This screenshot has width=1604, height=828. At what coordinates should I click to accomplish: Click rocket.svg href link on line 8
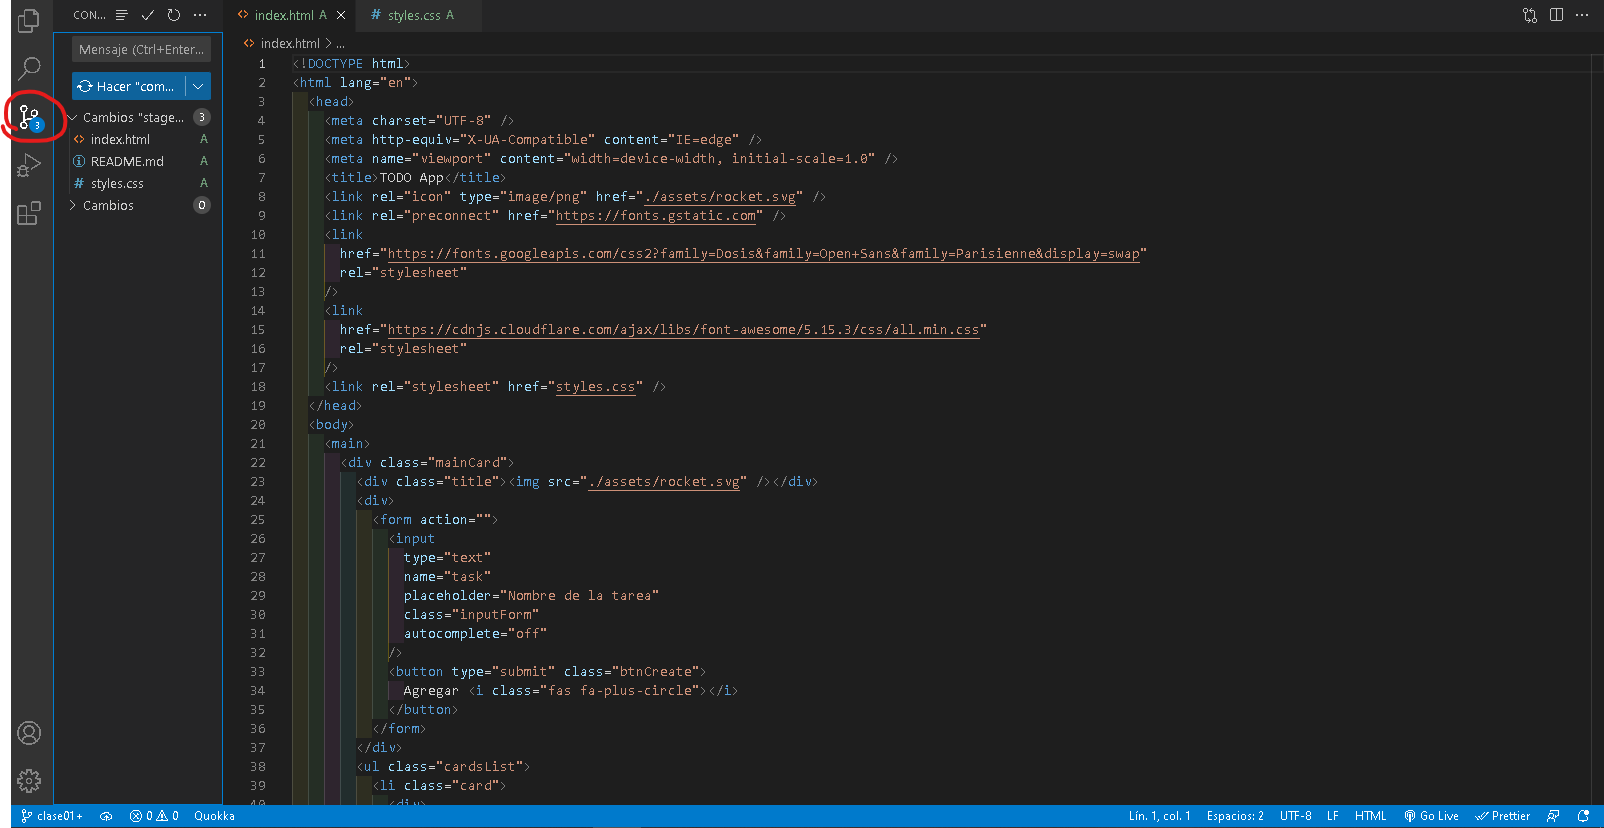coord(719,197)
